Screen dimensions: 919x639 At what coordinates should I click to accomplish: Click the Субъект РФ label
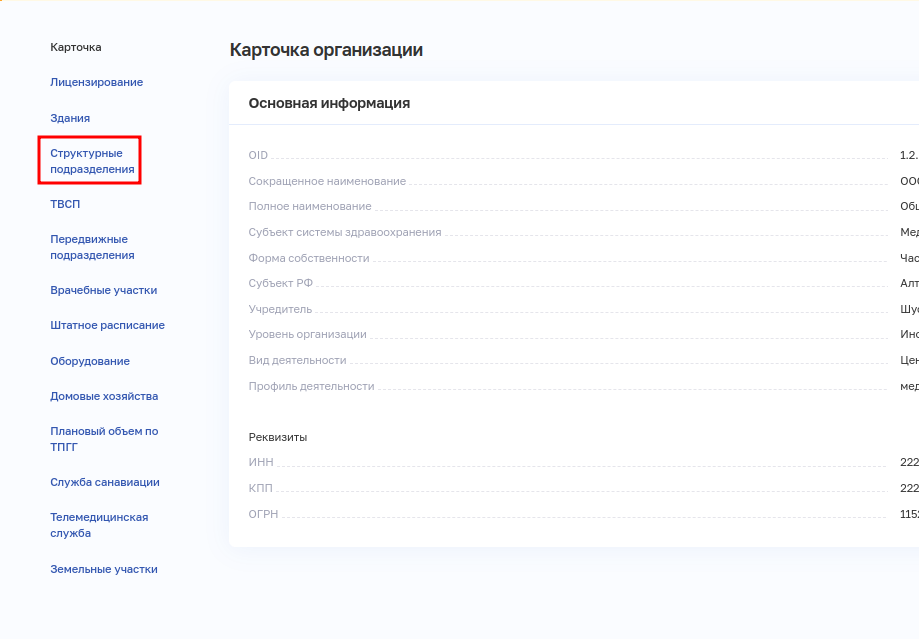click(x=281, y=283)
